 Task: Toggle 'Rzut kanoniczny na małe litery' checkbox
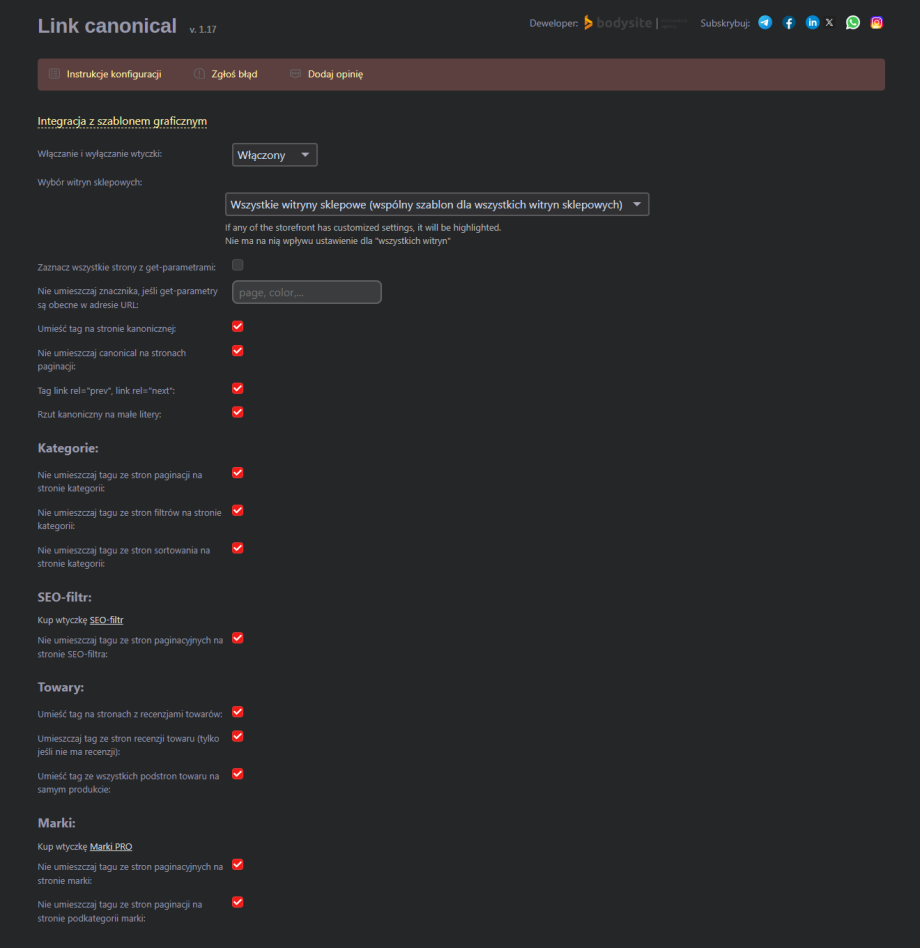(x=238, y=412)
